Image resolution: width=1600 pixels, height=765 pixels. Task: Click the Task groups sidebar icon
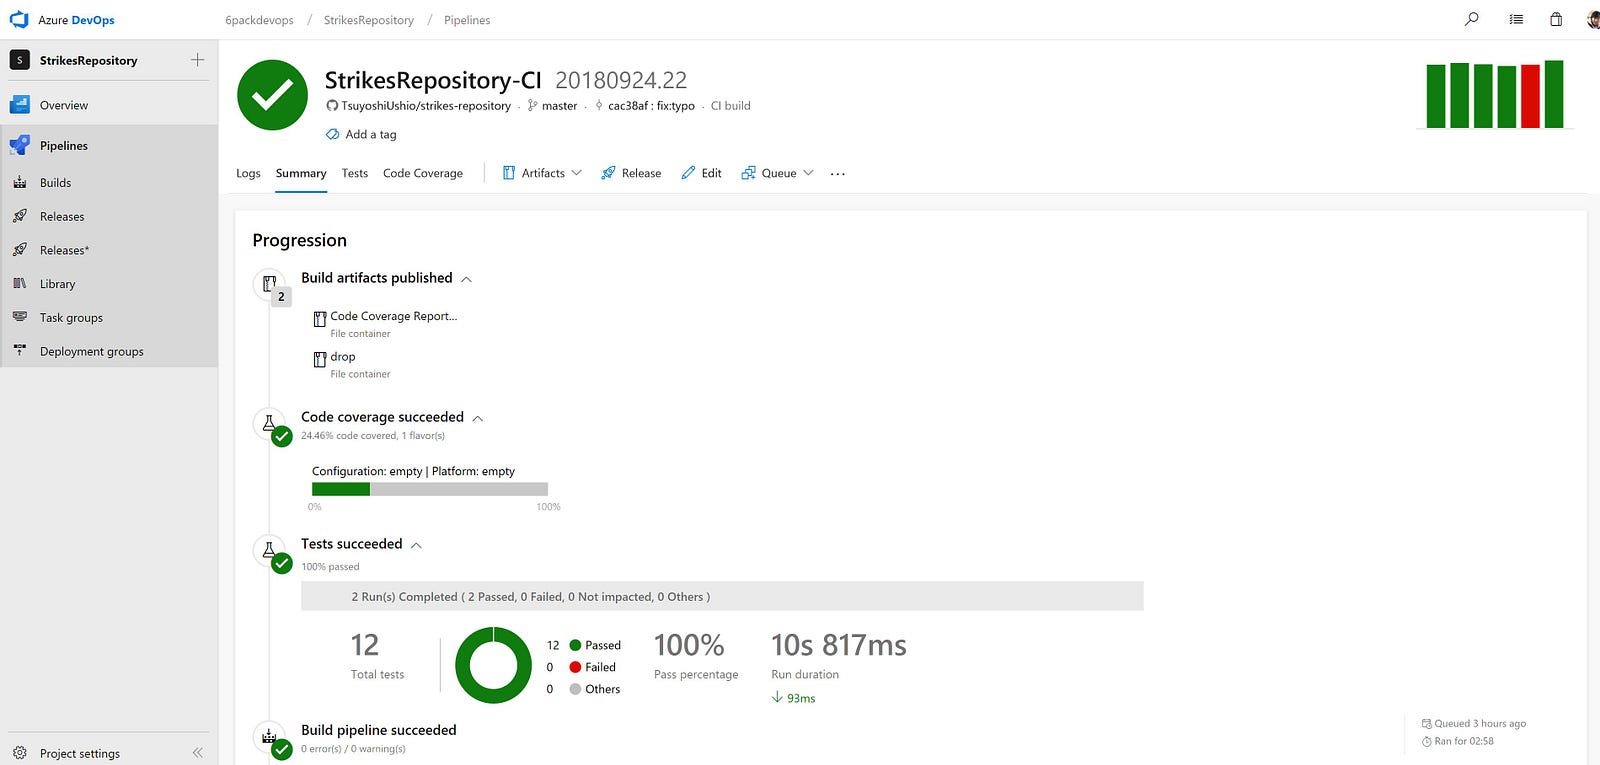pyautogui.click(x=19, y=317)
